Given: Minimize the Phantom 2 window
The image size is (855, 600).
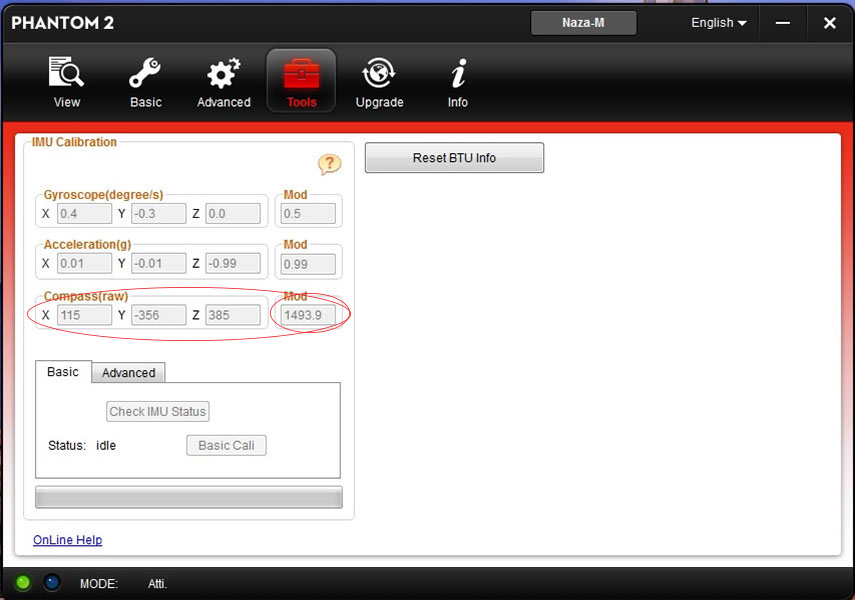Looking at the screenshot, I should click(782, 23).
